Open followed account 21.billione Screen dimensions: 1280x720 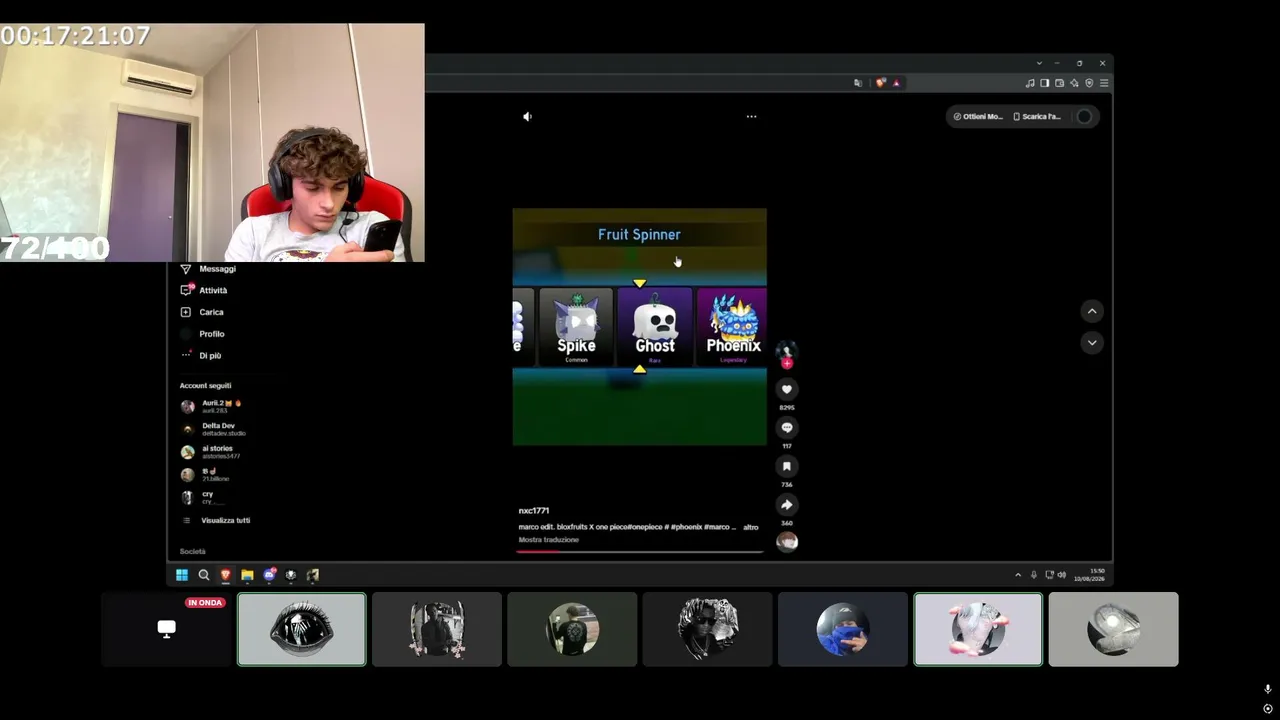(205, 475)
